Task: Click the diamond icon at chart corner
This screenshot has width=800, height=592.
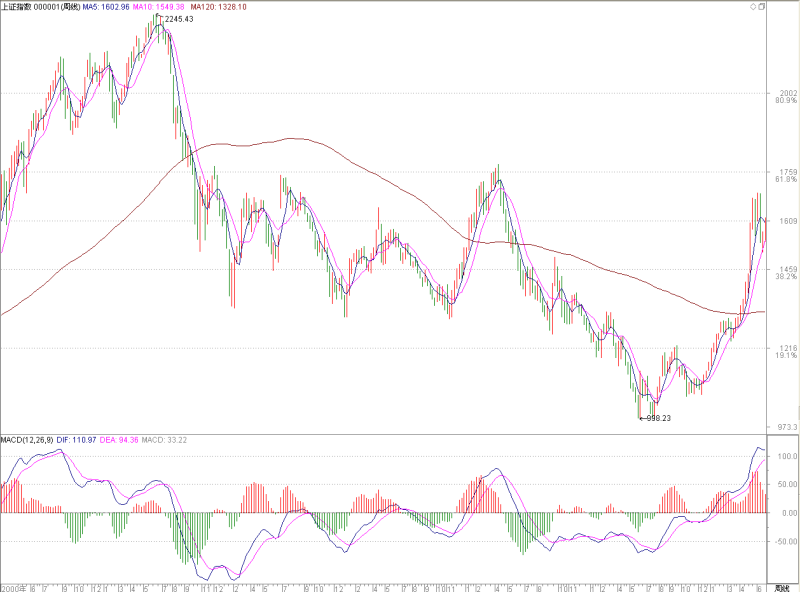Action: tap(753, 7)
